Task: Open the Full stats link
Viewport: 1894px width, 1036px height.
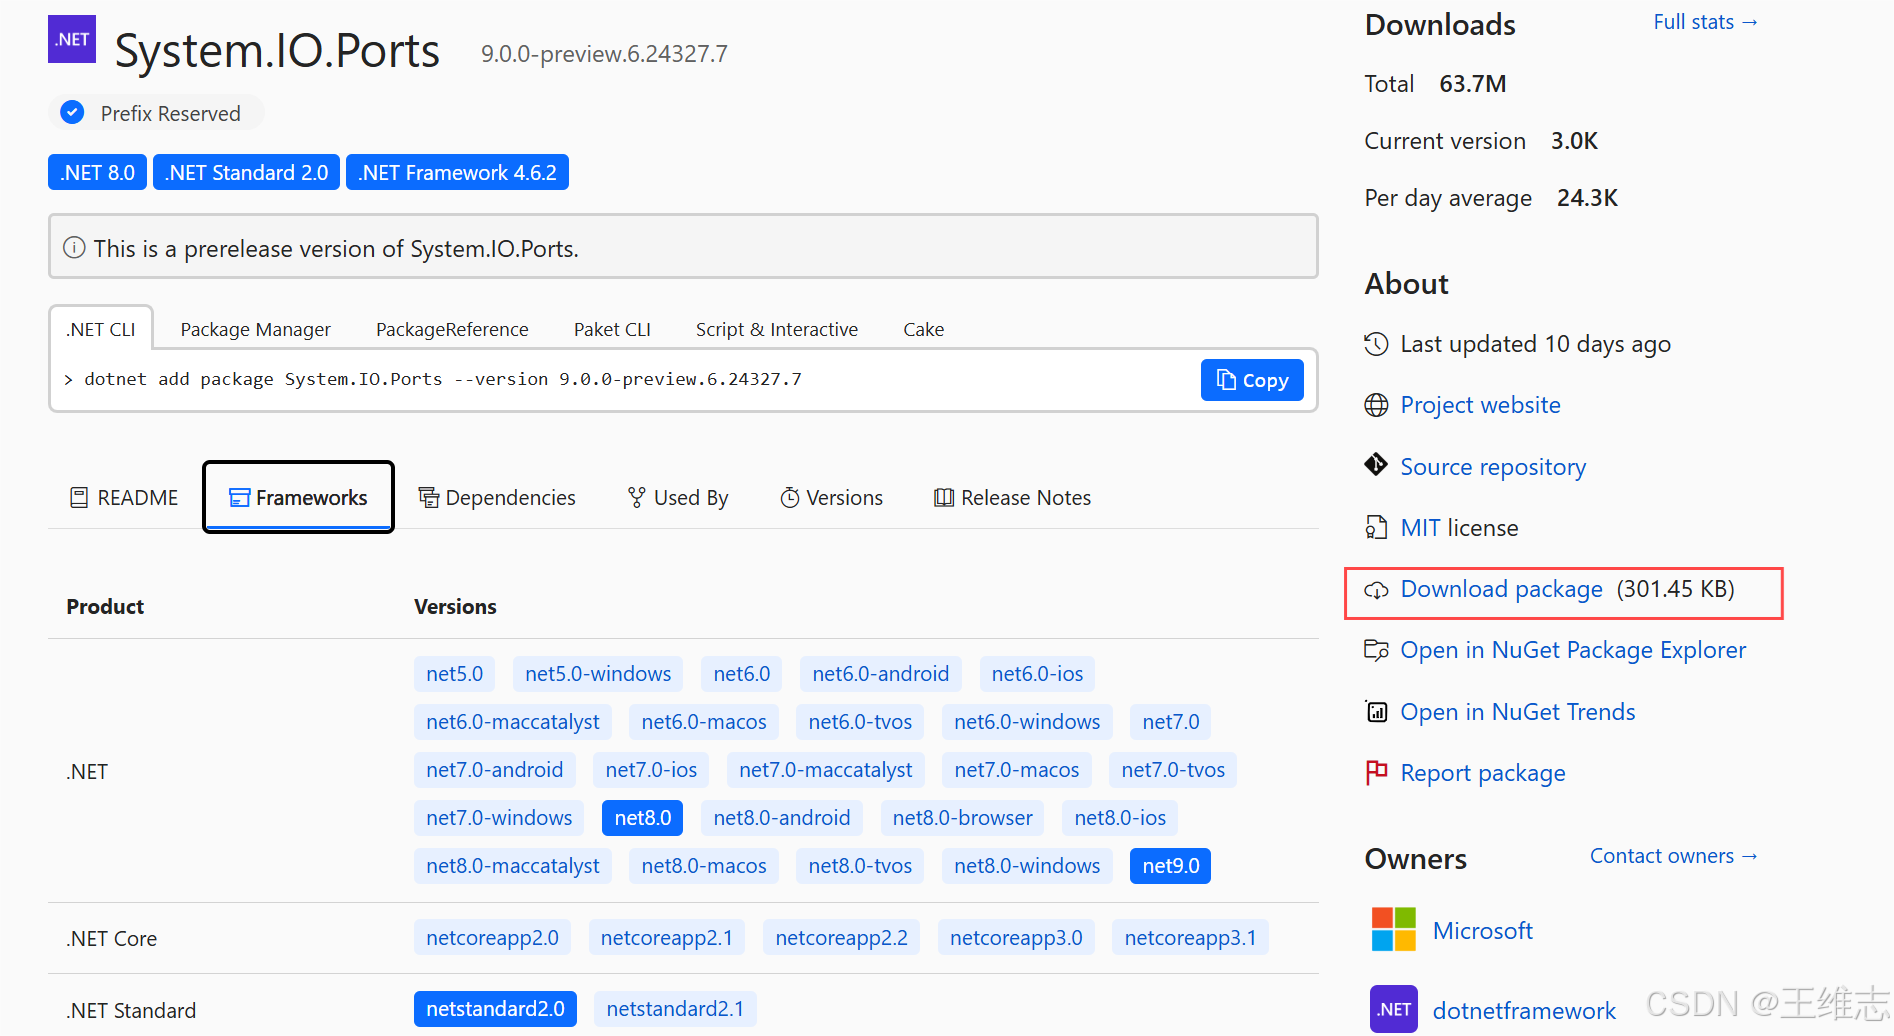Action: (1705, 22)
